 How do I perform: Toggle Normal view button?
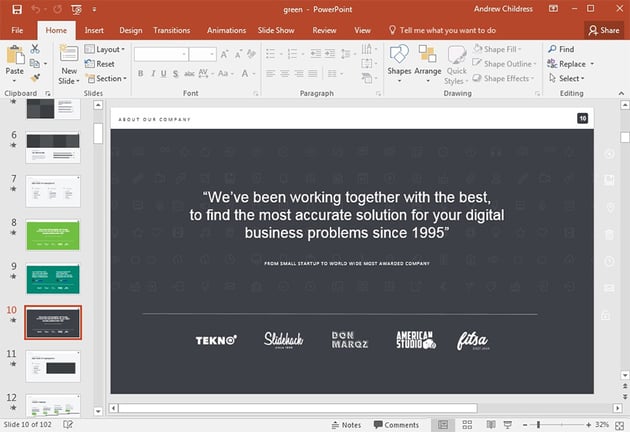[x=443, y=425]
